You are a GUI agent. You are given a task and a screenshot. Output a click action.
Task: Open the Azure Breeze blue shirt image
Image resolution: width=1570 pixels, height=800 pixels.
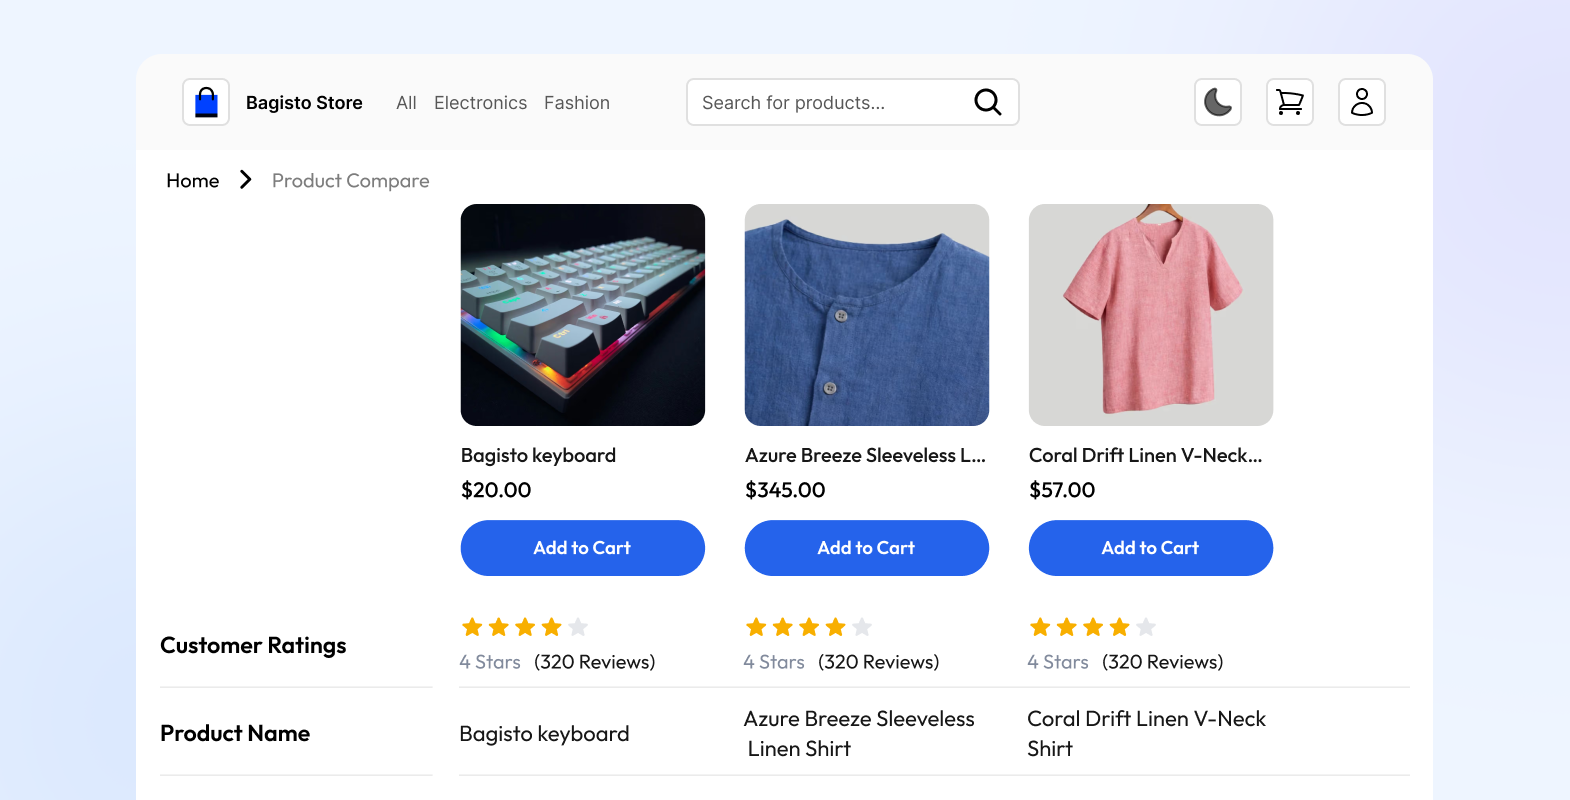(x=867, y=315)
